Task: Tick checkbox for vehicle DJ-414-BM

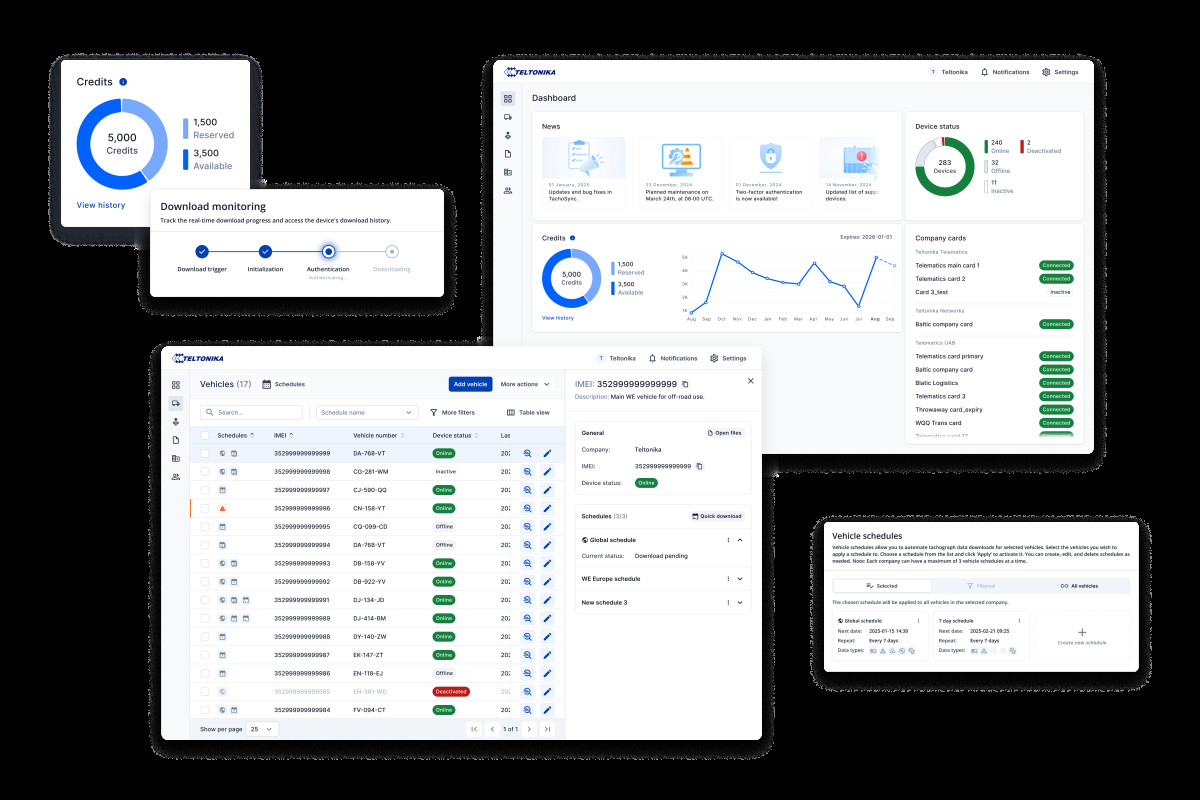Action: coord(205,618)
